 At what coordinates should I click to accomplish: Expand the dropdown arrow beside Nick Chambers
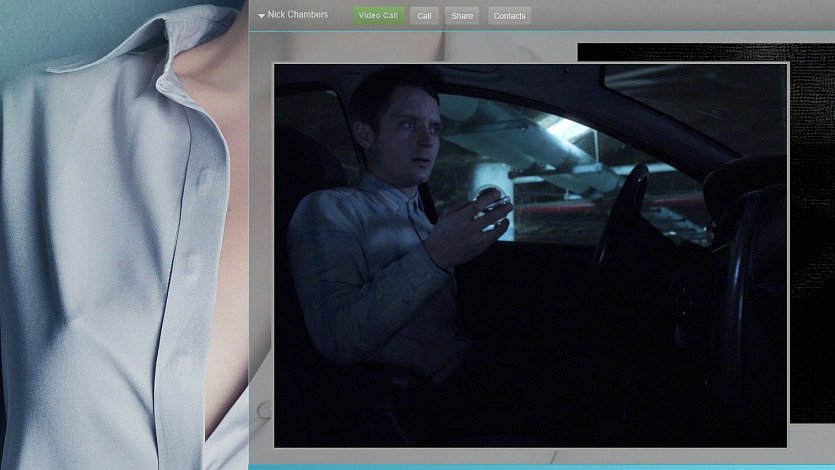coord(261,16)
